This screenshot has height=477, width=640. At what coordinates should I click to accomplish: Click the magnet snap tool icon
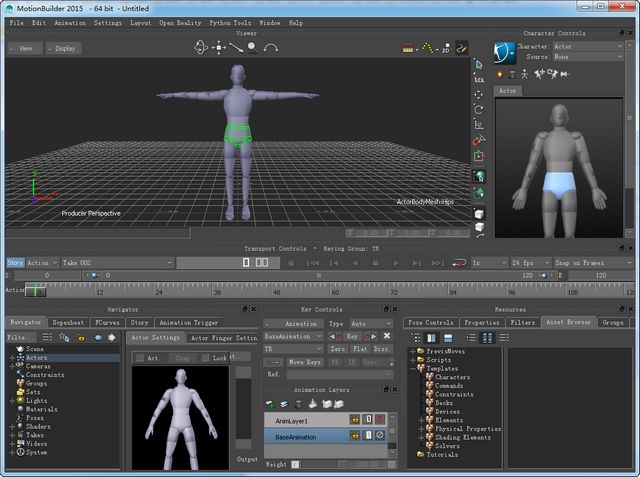pos(479,140)
